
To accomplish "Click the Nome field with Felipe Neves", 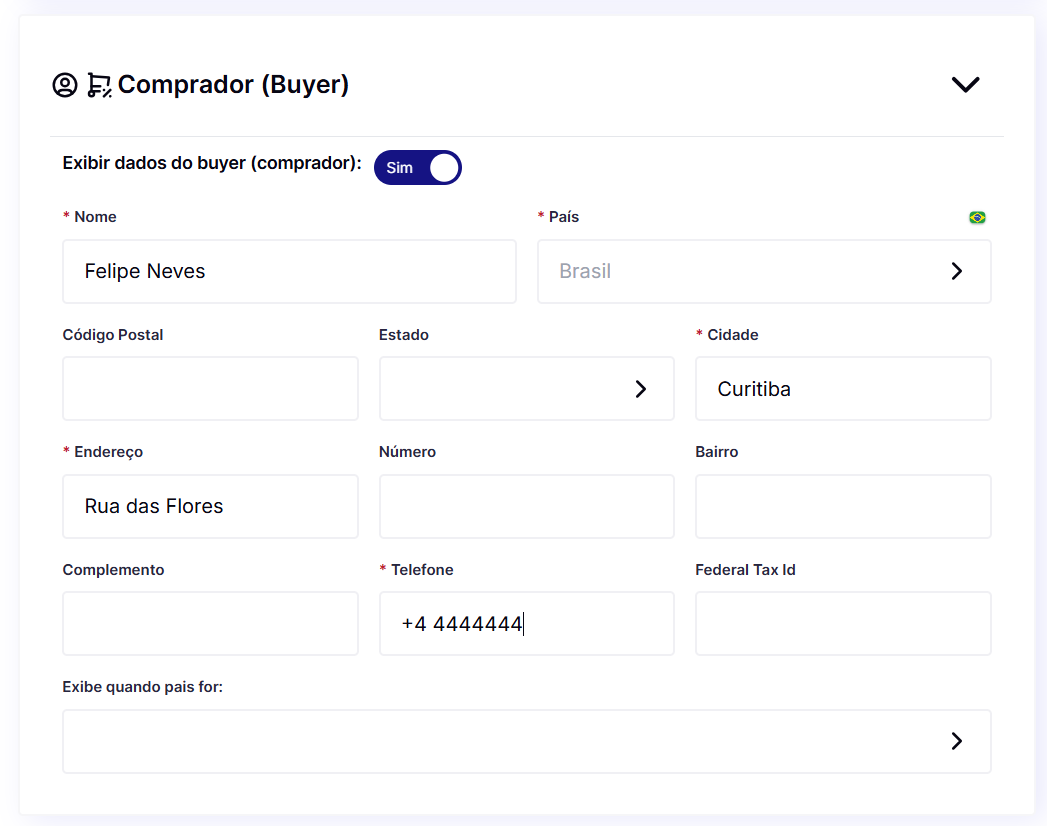I will click(289, 271).
